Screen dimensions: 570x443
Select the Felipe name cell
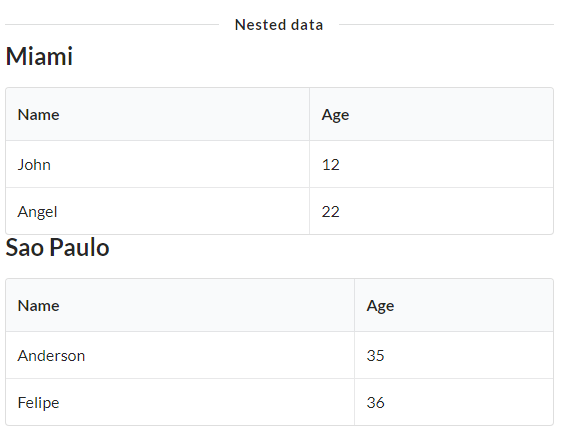180,402
